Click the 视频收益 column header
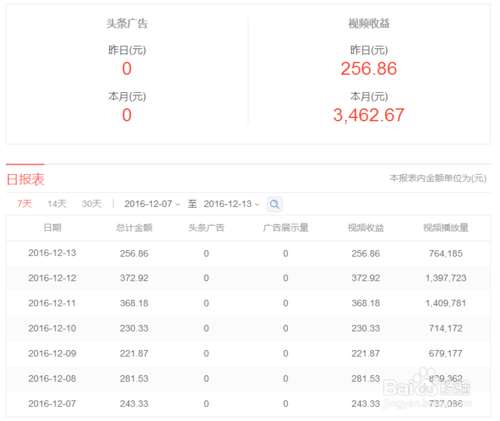Viewport: 500px width, 421px height. [366, 228]
